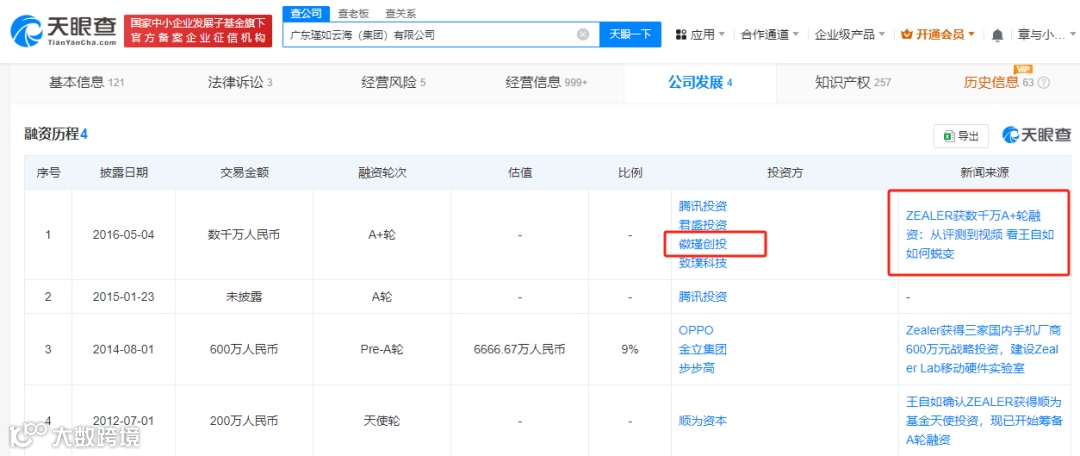Switch to 经营信息 tab
This screenshot has height=456, width=1080.
tap(546, 83)
